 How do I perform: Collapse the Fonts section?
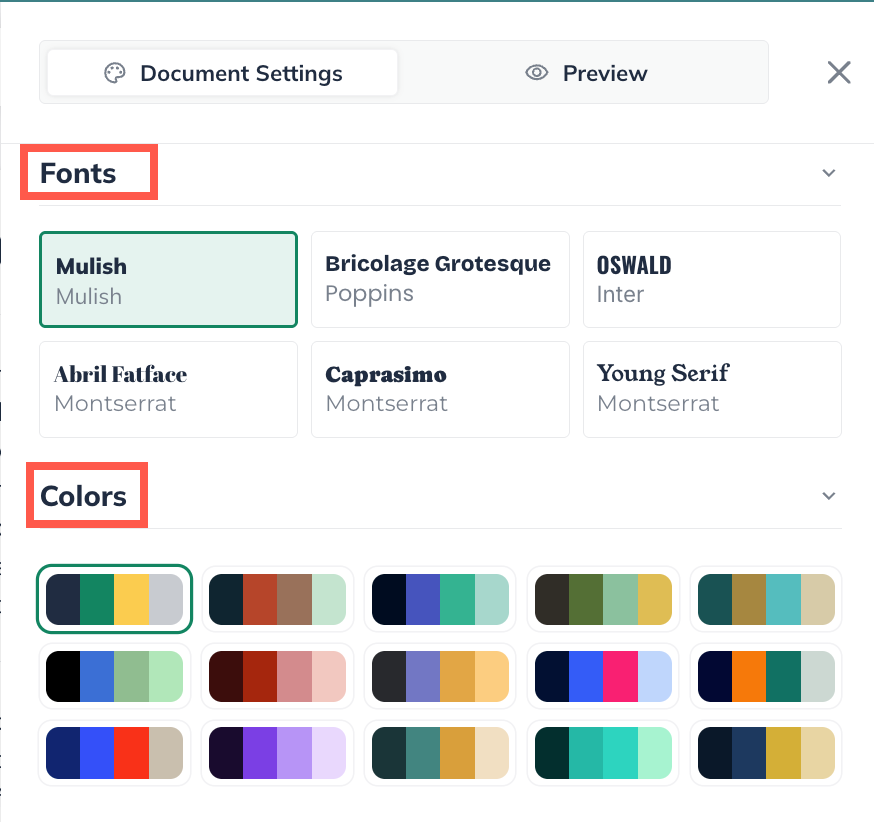[x=828, y=172]
